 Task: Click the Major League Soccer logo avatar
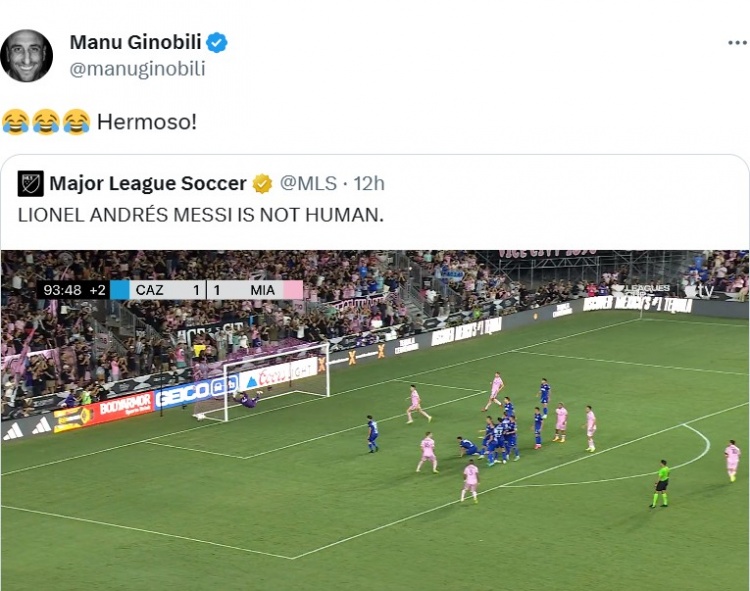point(31,184)
